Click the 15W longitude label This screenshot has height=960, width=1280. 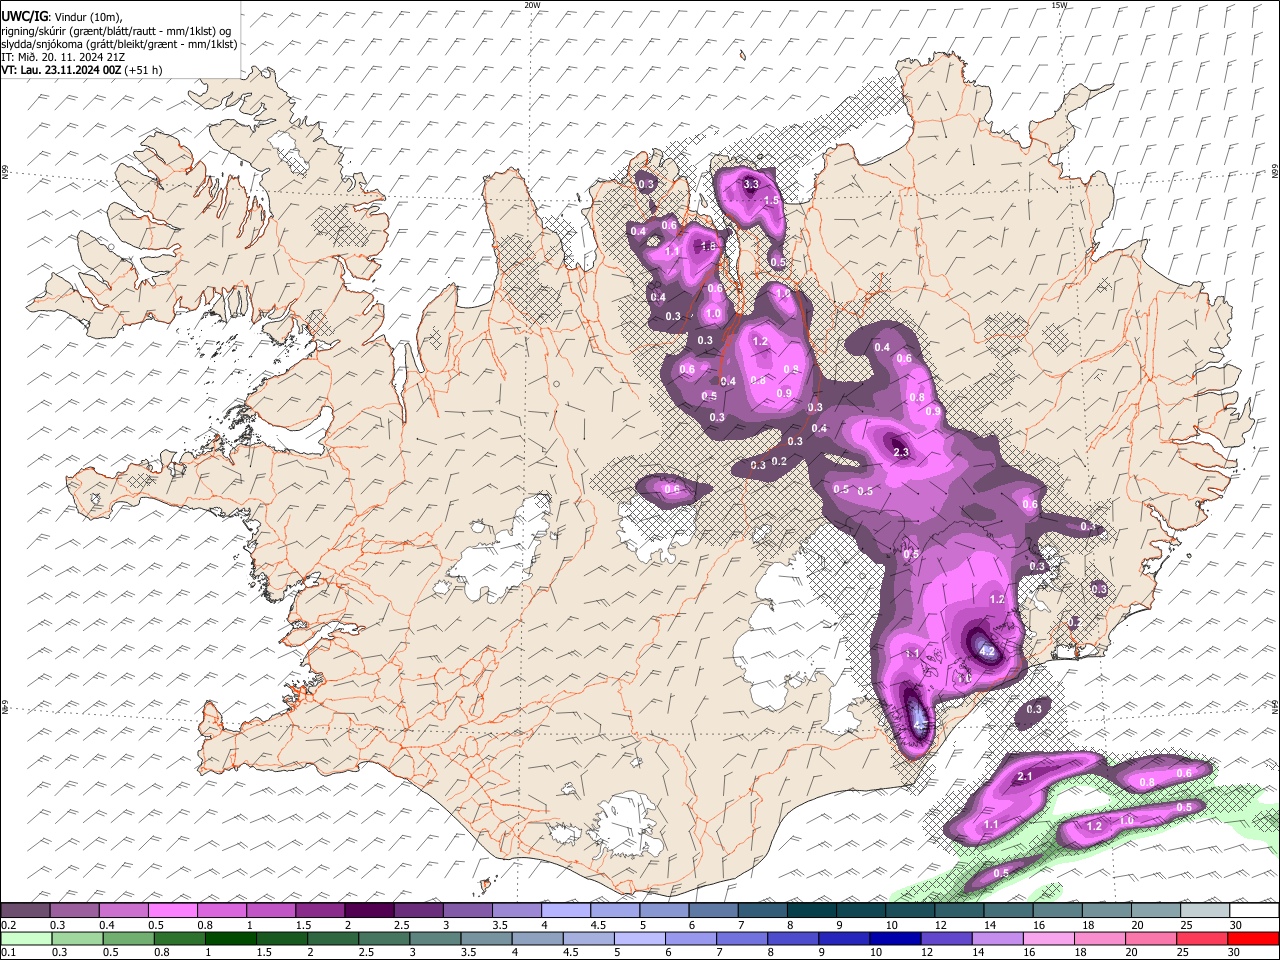(1059, 5)
